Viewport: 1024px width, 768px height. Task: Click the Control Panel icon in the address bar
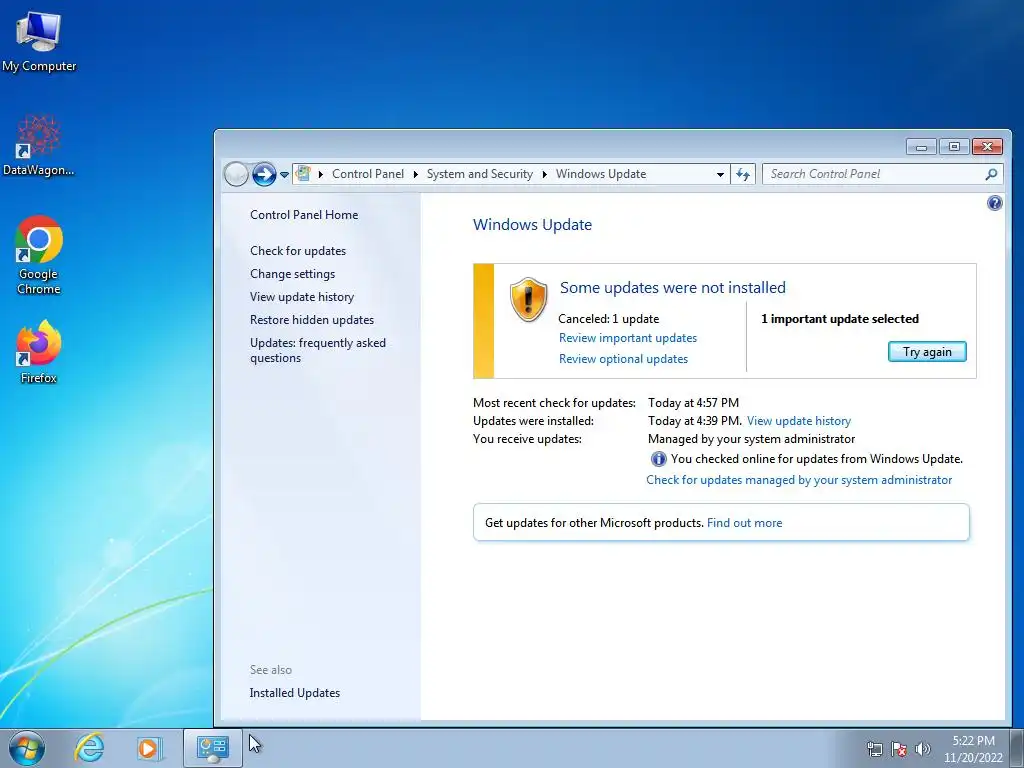(x=303, y=174)
